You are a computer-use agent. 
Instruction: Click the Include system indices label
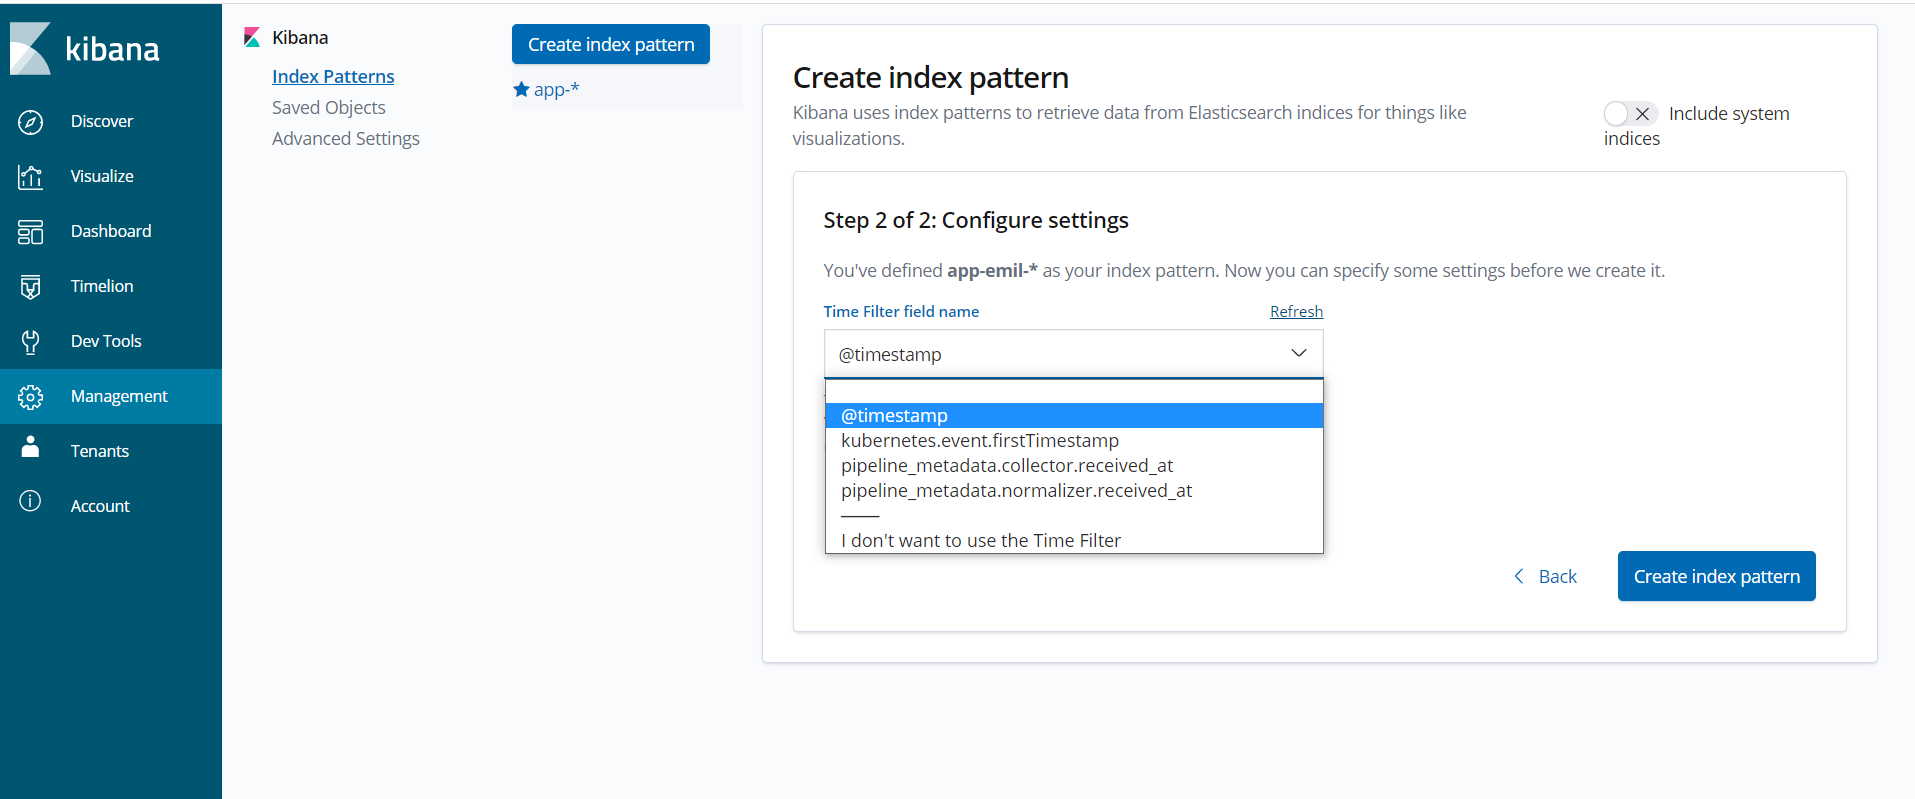point(1697,126)
